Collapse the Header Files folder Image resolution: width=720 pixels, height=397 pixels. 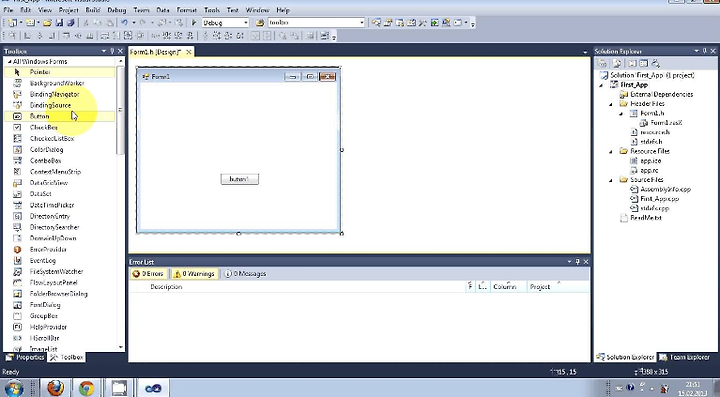[x=611, y=104]
